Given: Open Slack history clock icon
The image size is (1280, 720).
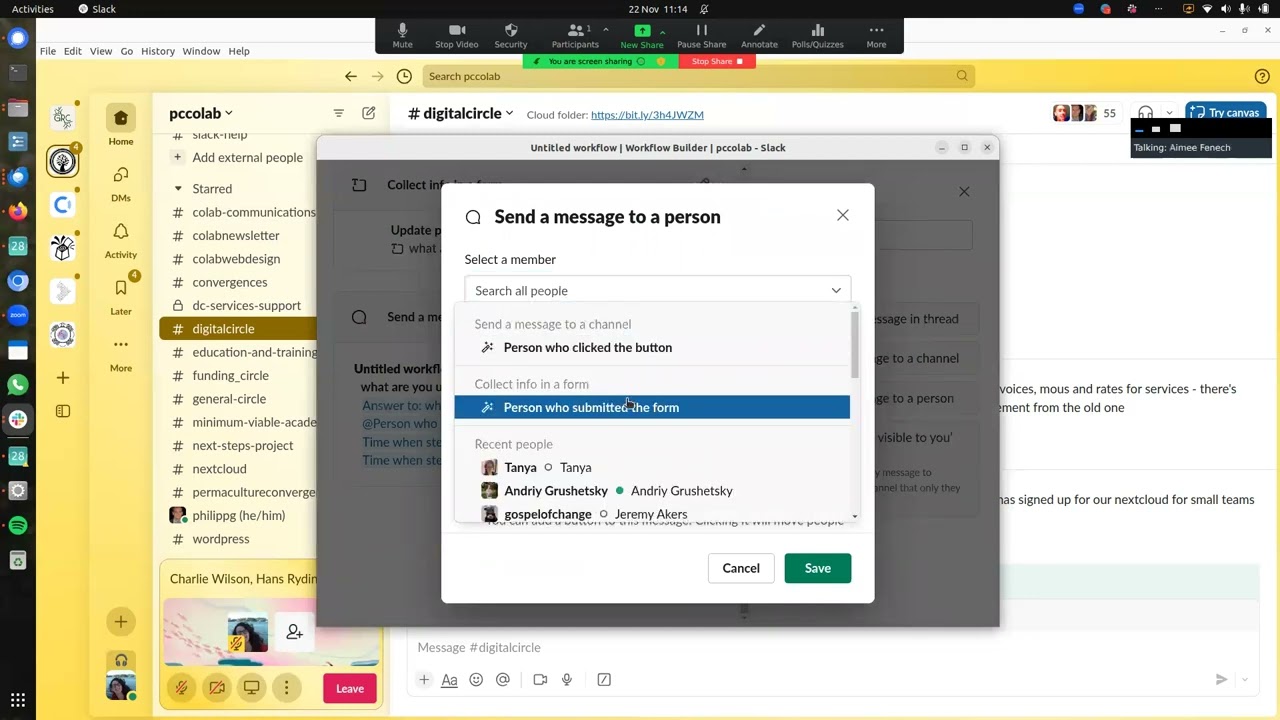Looking at the screenshot, I should click(404, 76).
